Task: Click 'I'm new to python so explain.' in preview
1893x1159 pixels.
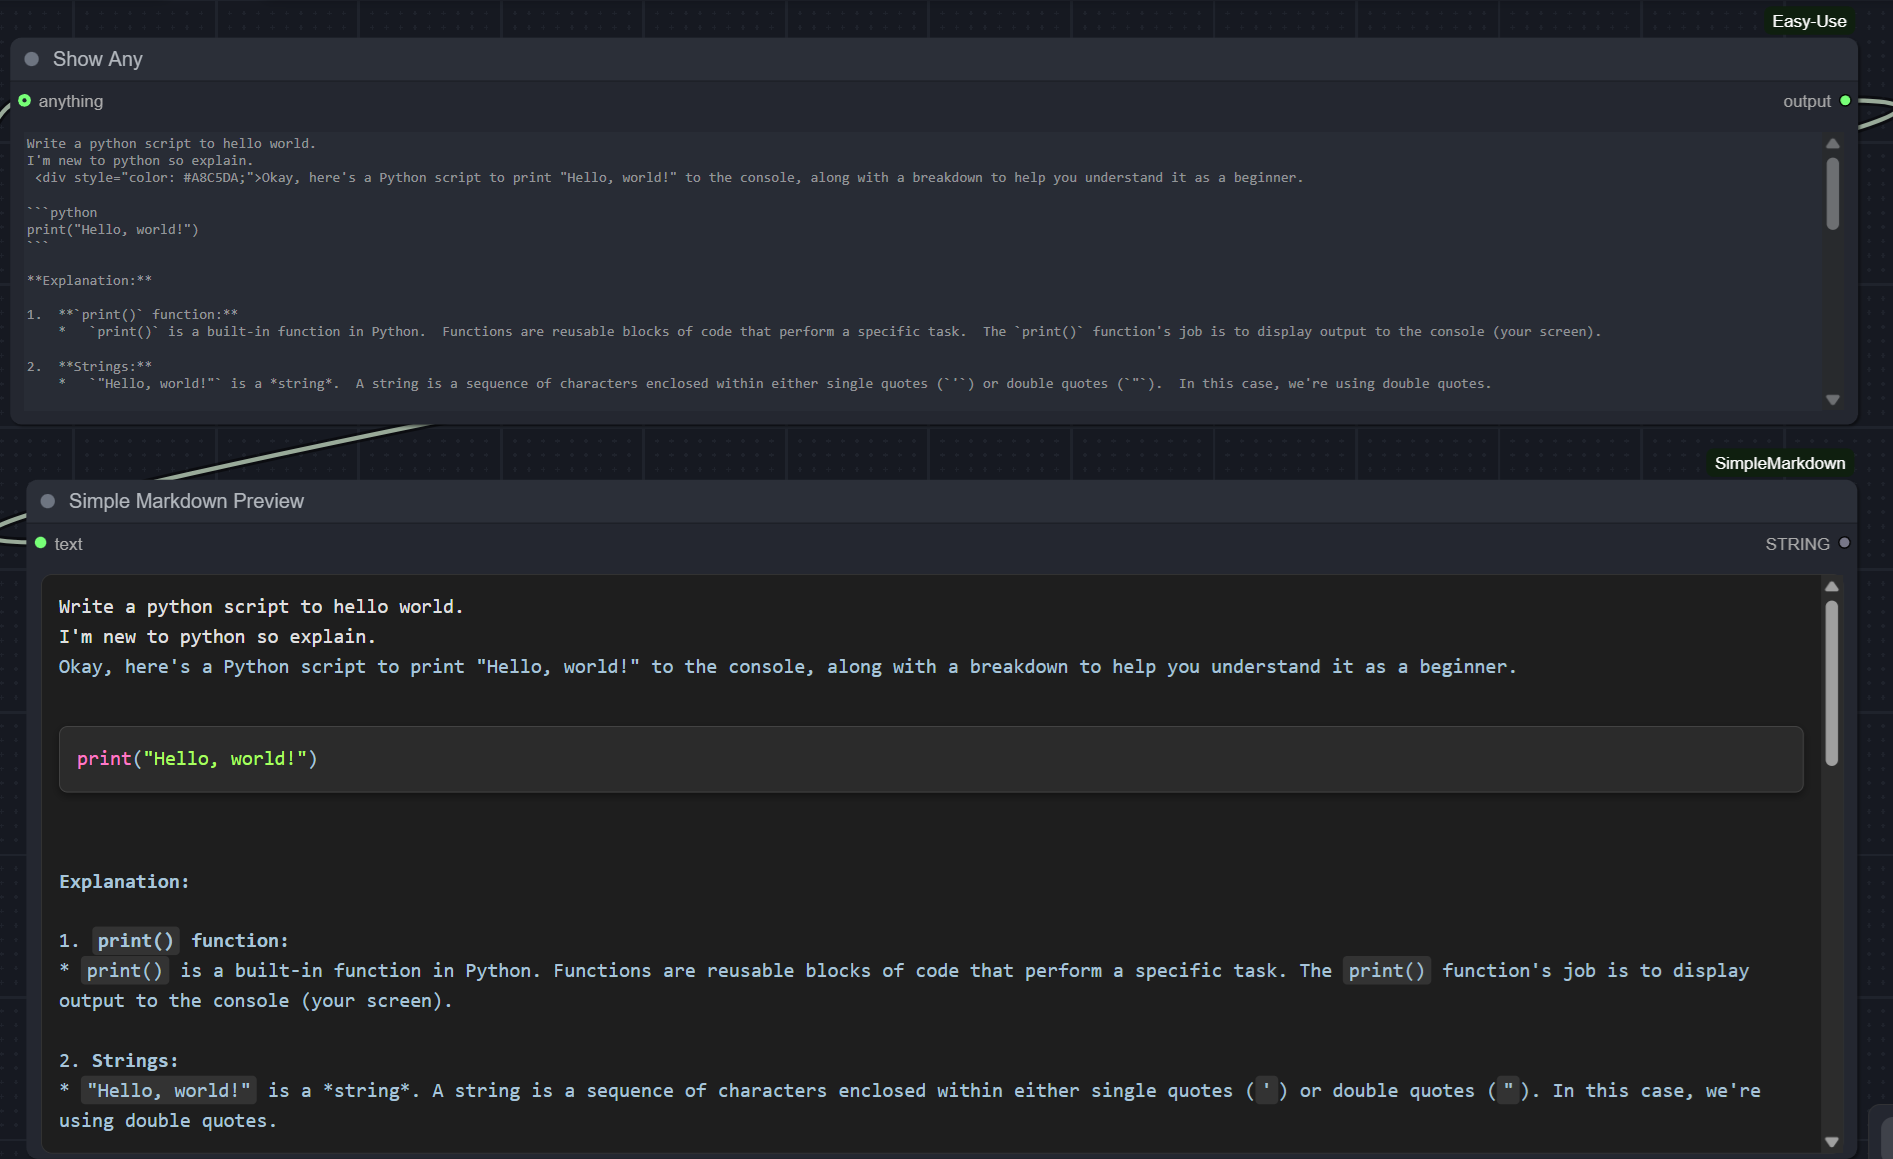Action: pos(217,637)
